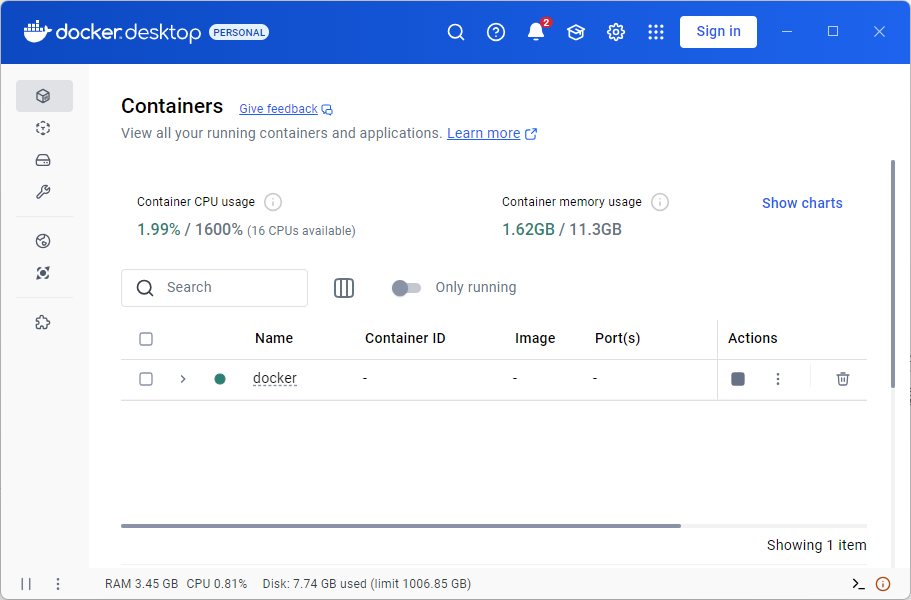Open Settings gear icon
Screen dimensions: 911x600
point(616,32)
